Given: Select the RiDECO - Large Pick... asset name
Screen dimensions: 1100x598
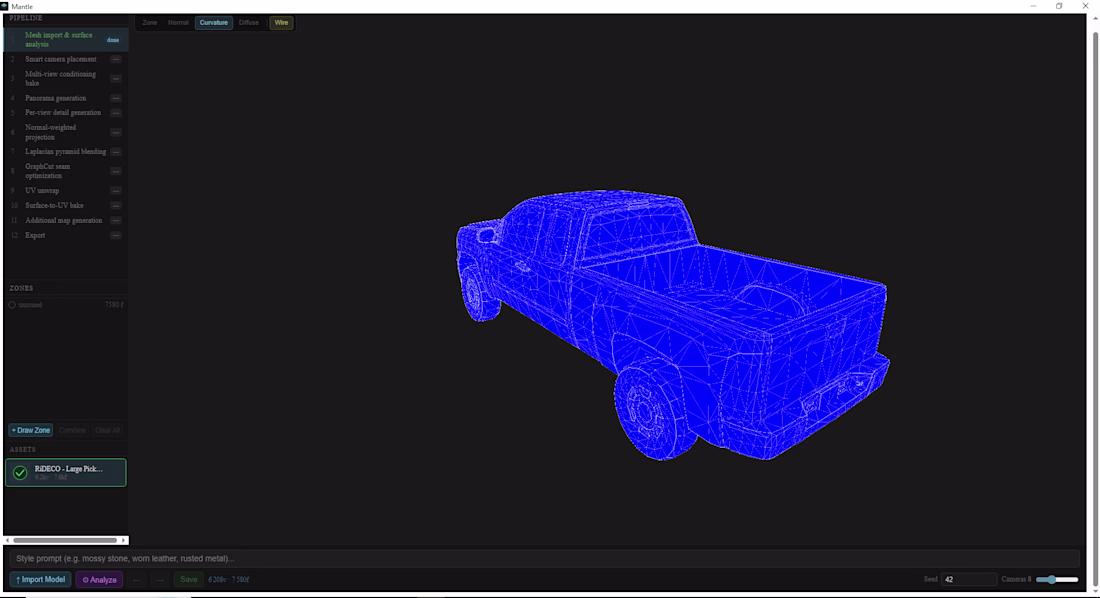Looking at the screenshot, I should tap(69, 469).
